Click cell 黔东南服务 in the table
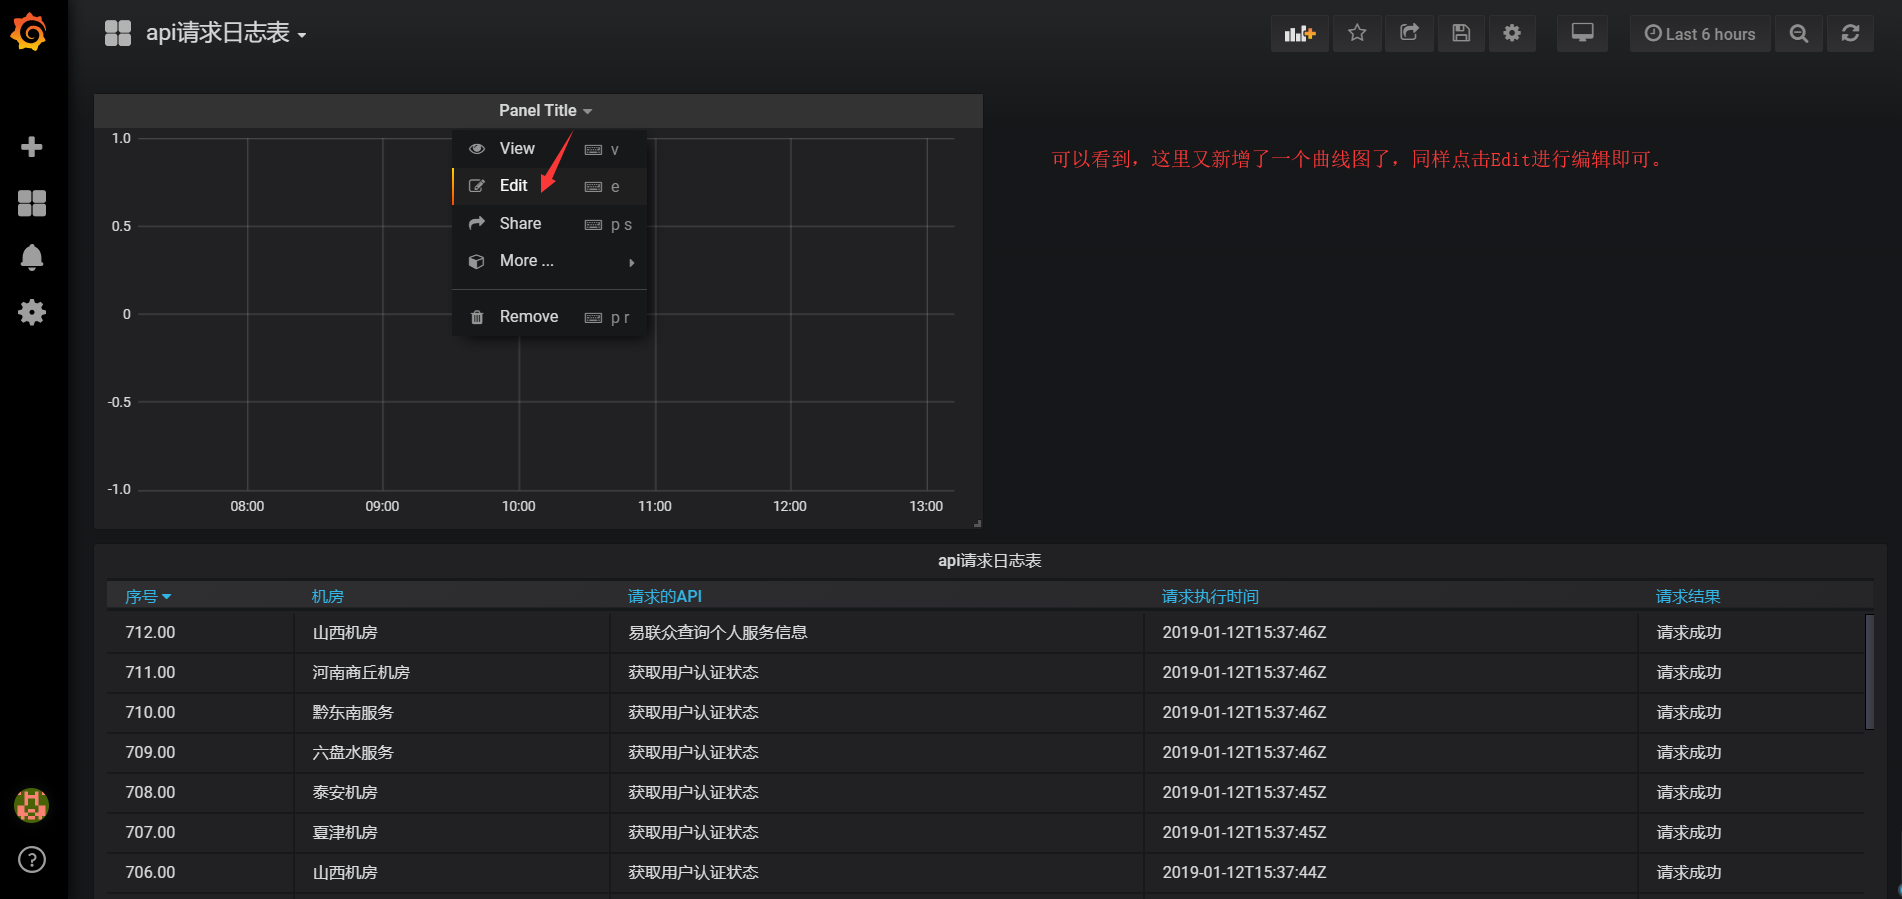 [353, 712]
